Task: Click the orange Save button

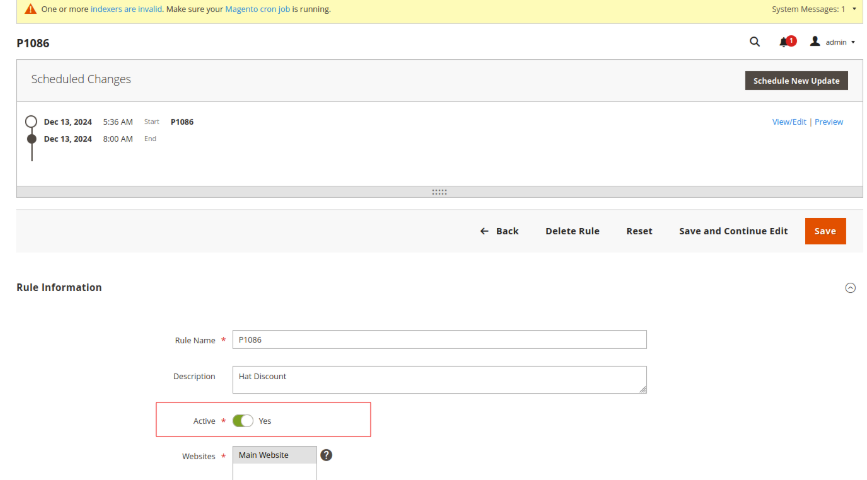Action: click(x=825, y=231)
